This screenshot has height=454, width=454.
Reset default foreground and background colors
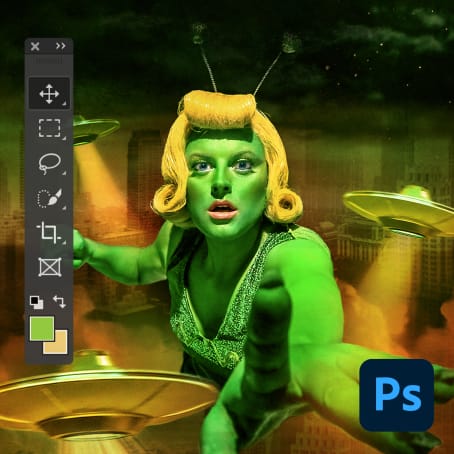pos(36,302)
